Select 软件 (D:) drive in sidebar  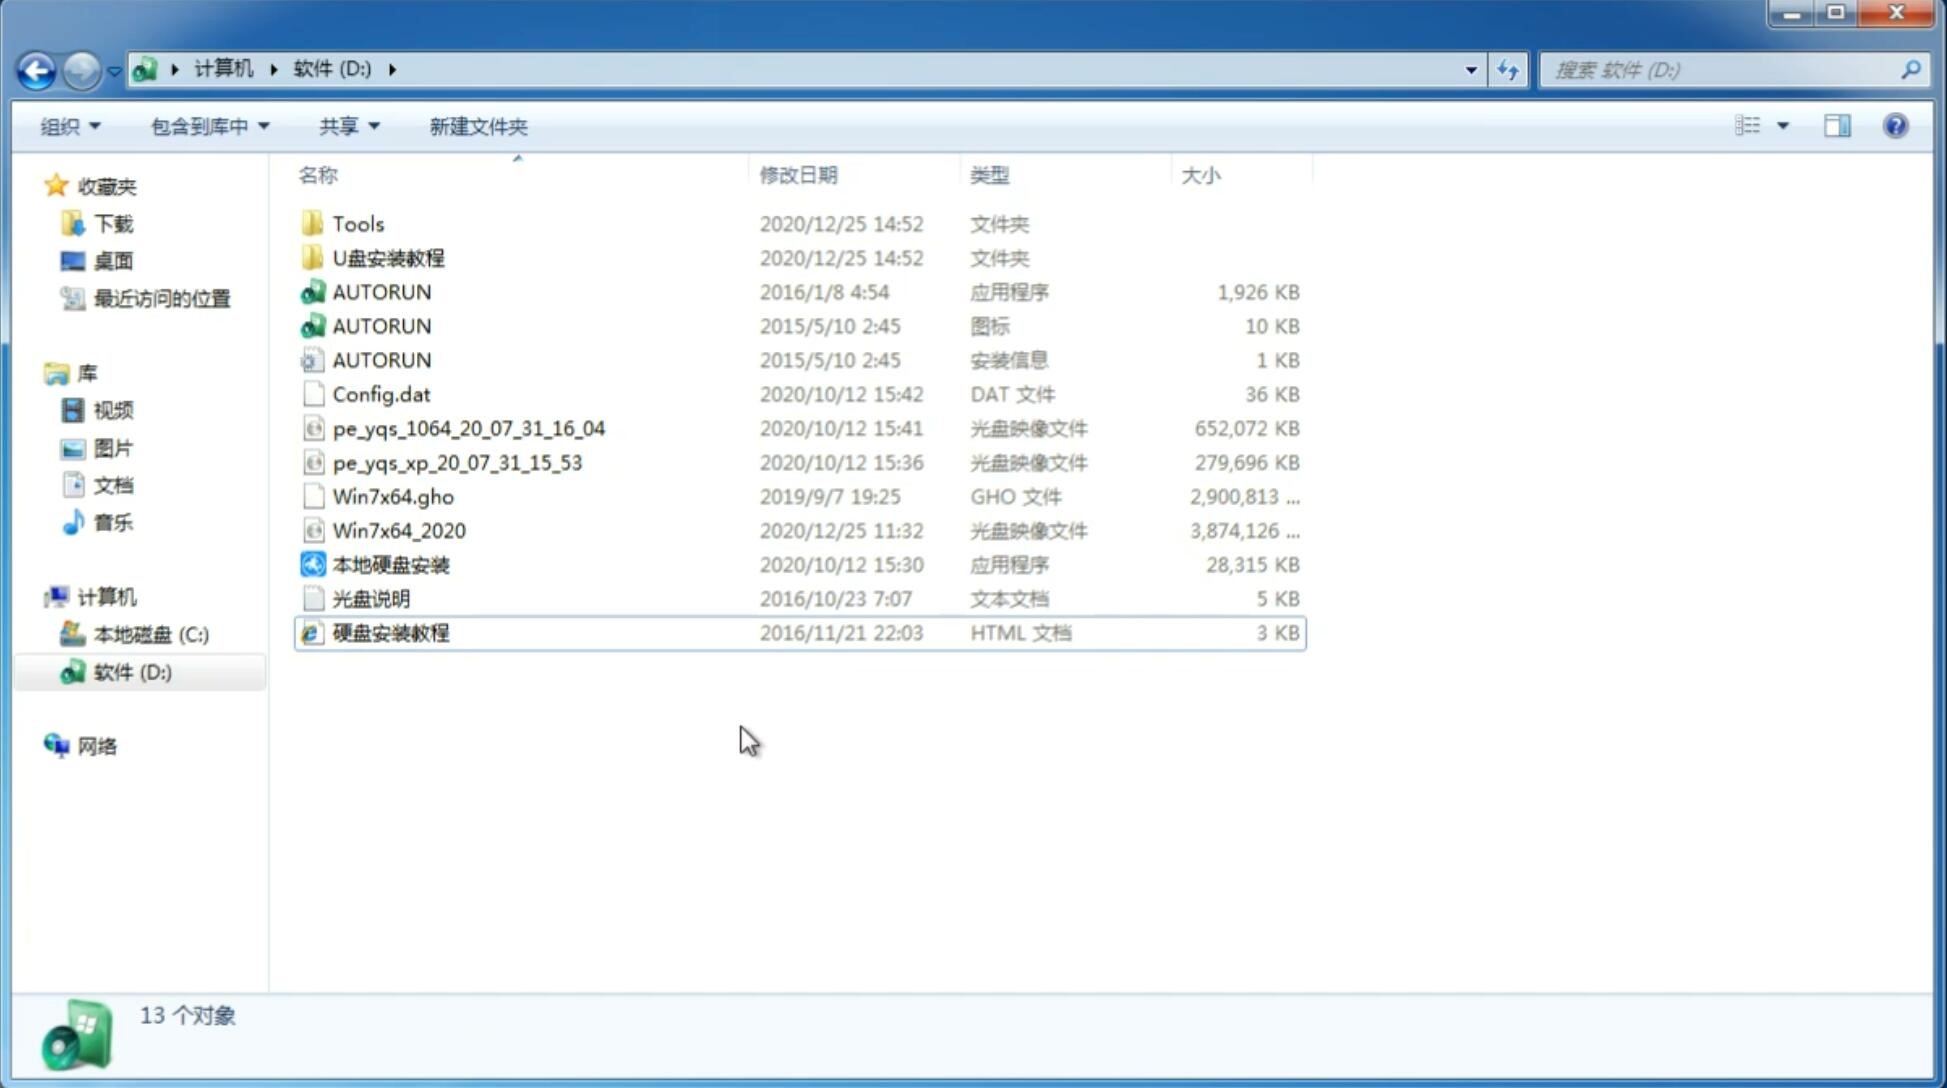coord(132,672)
